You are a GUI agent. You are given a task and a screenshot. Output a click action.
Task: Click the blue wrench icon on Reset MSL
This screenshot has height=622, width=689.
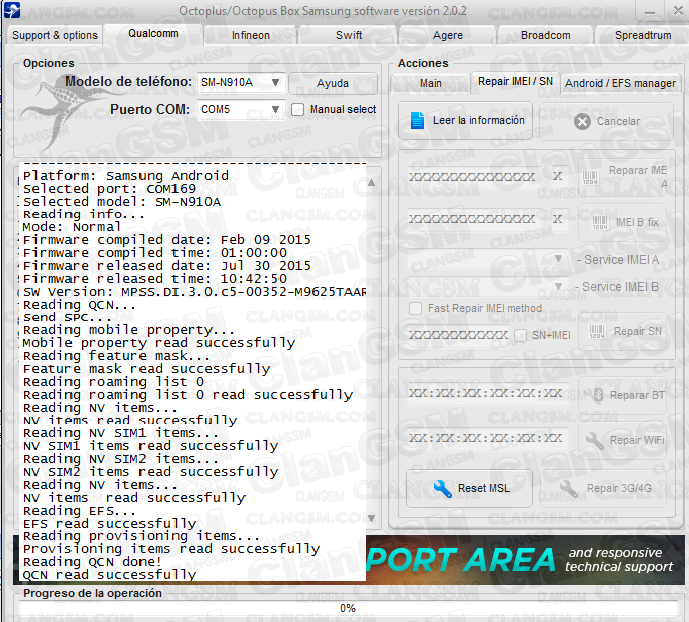tap(442, 488)
